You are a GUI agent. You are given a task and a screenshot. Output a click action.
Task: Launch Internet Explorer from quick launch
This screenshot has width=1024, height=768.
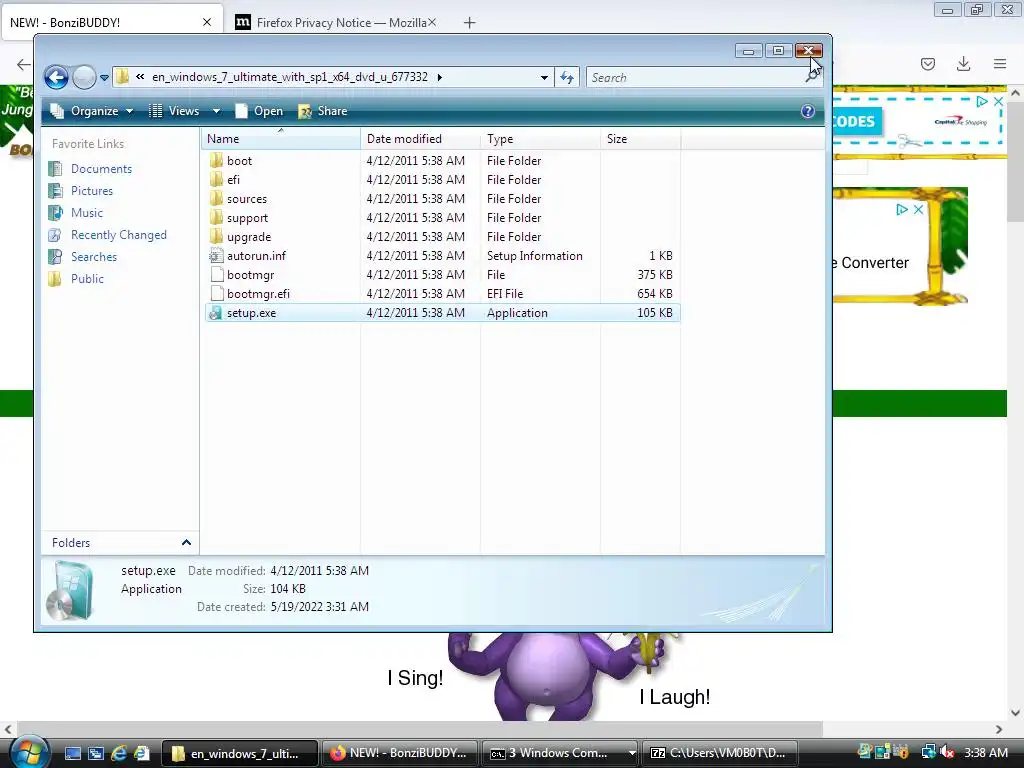(118, 754)
